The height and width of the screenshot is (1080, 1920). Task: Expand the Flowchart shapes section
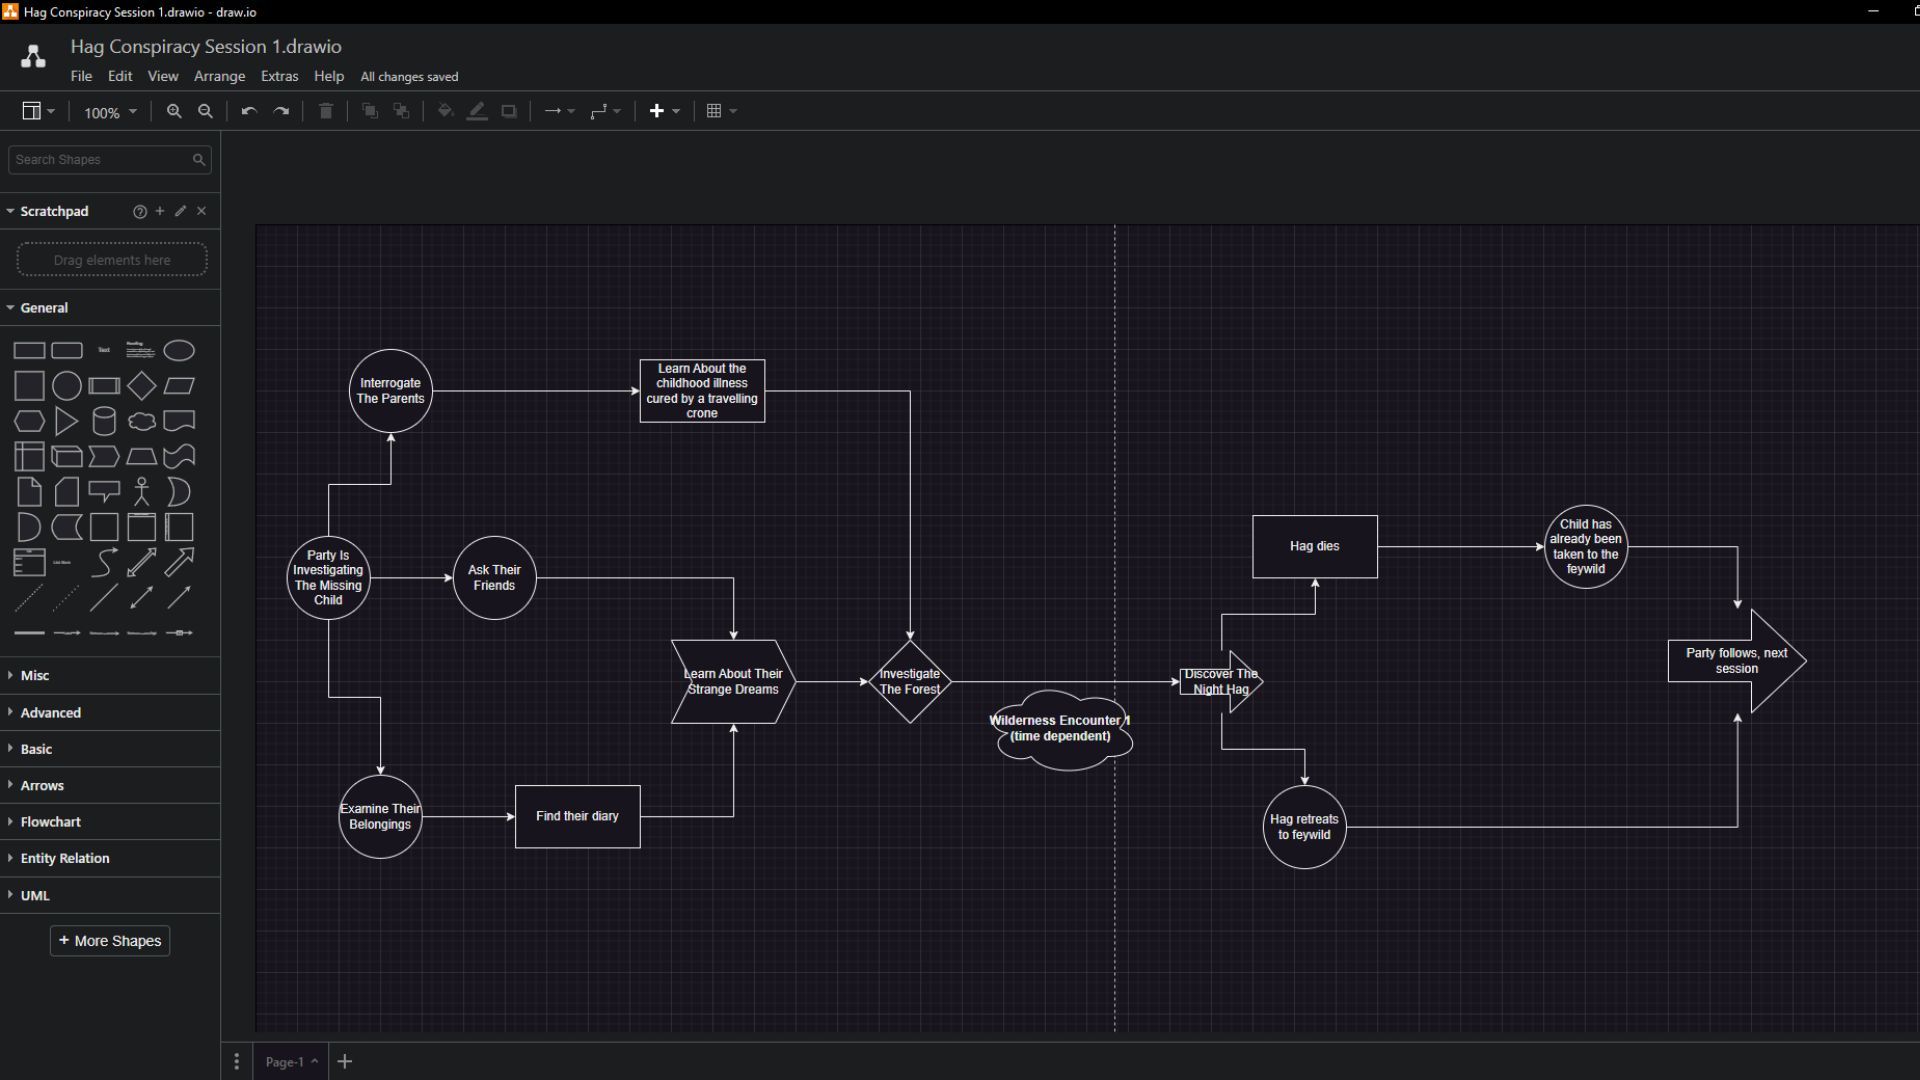tap(50, 822)
